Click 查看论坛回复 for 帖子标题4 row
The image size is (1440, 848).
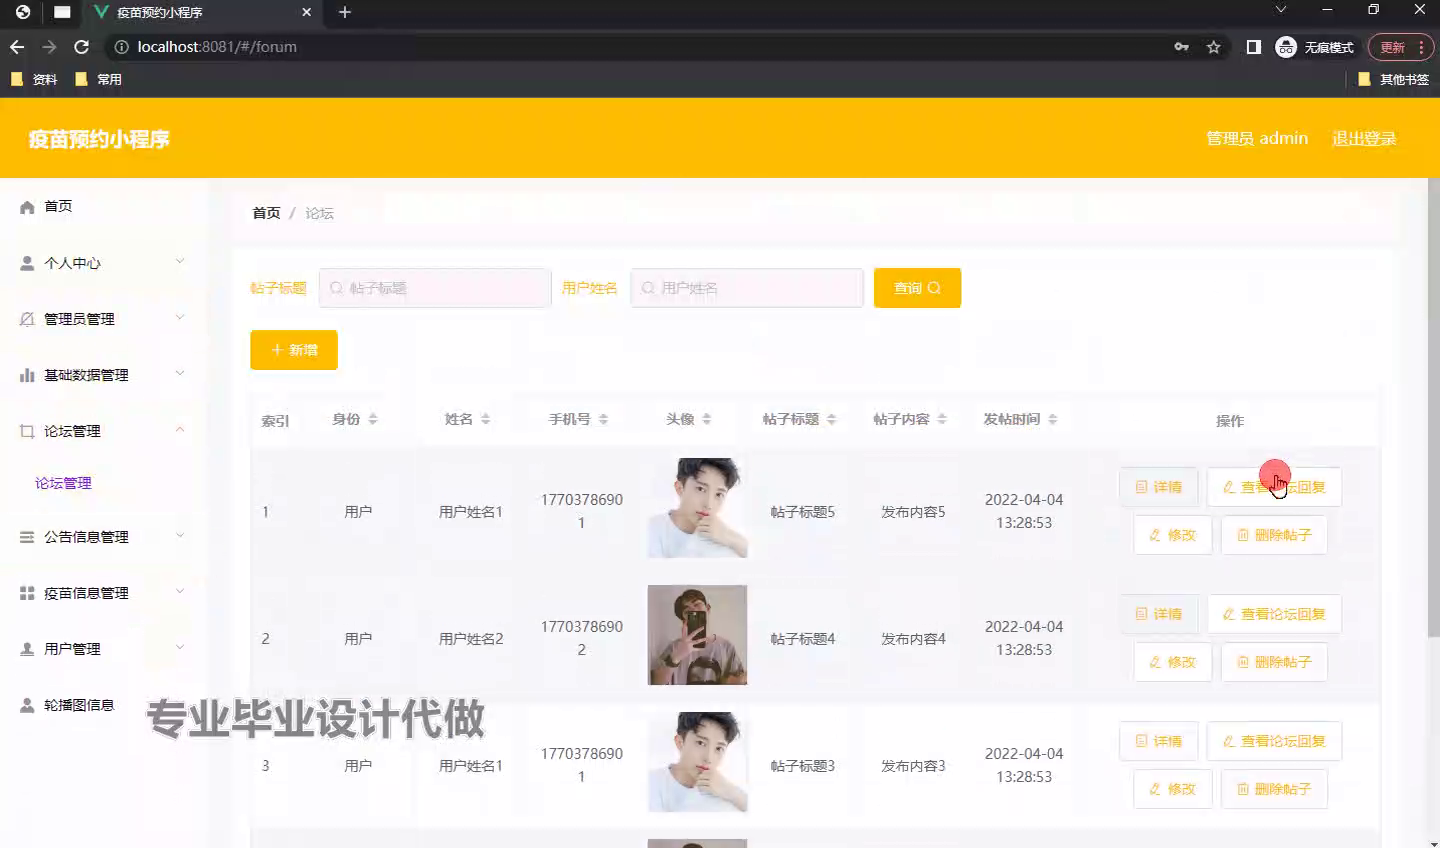click(1274, 614)
